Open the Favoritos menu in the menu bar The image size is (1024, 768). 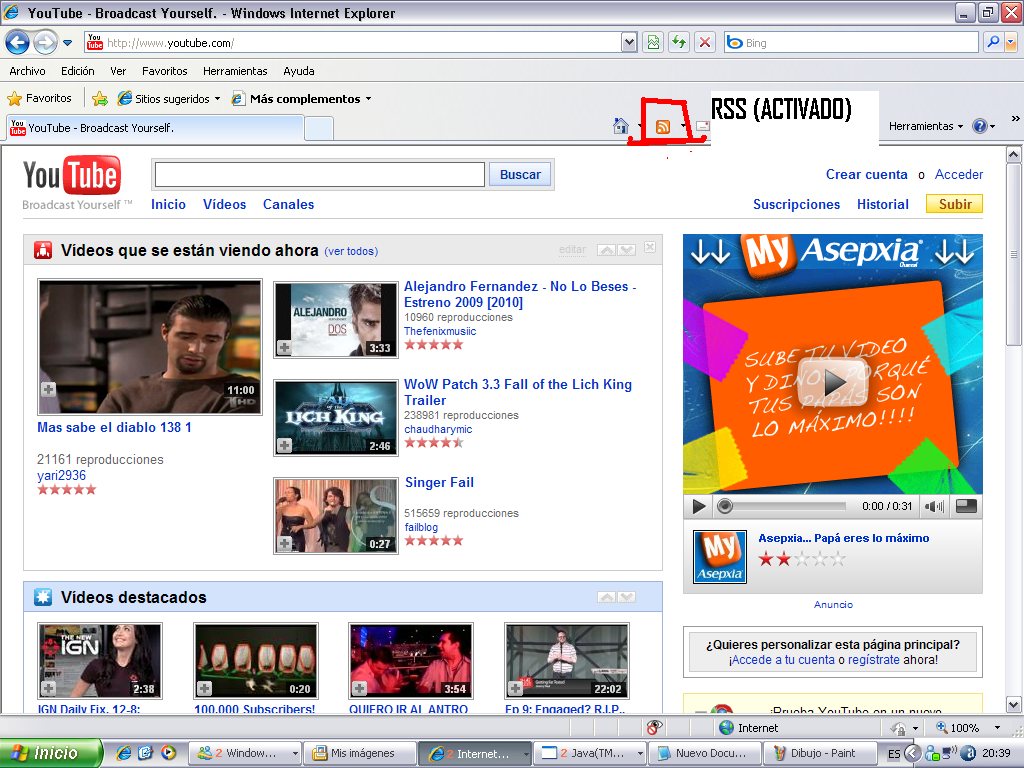[164, 71]
